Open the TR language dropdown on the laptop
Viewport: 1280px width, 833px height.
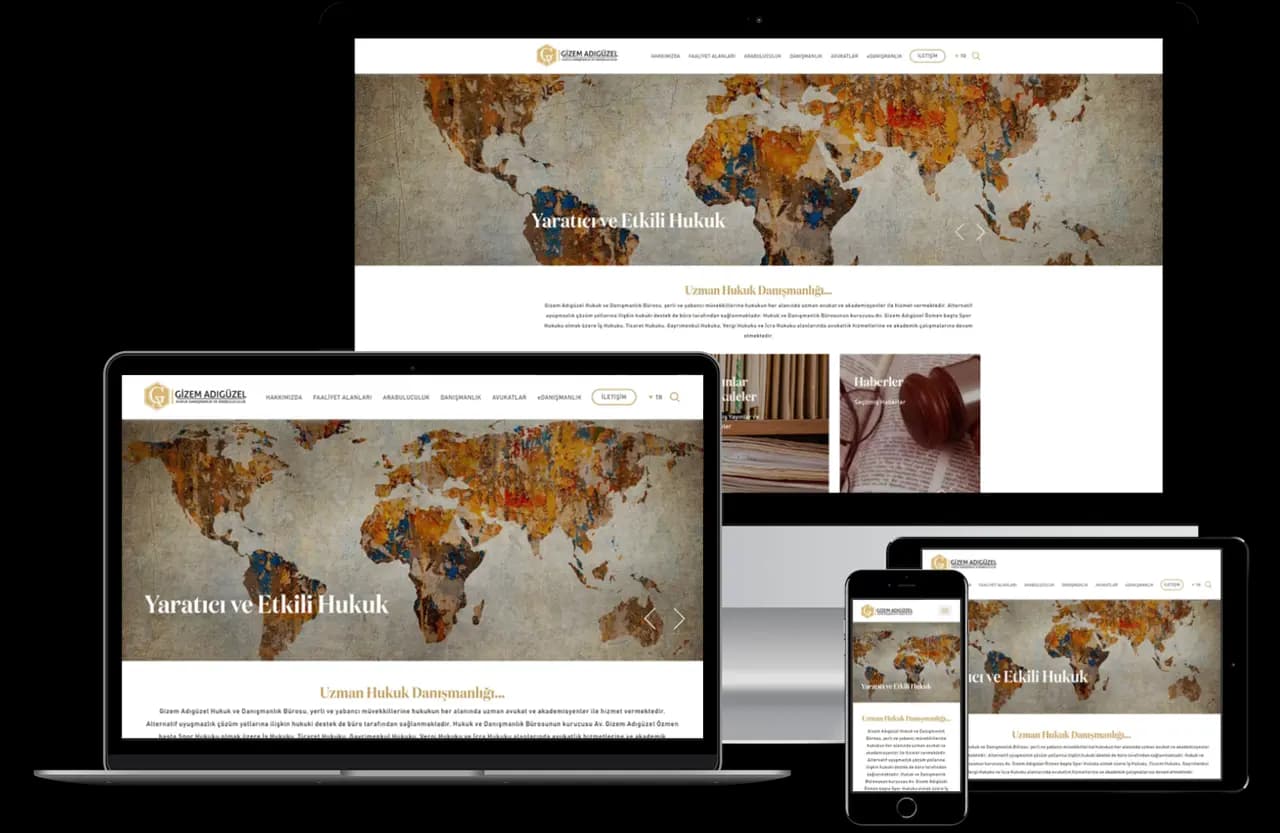pos(656,397)
